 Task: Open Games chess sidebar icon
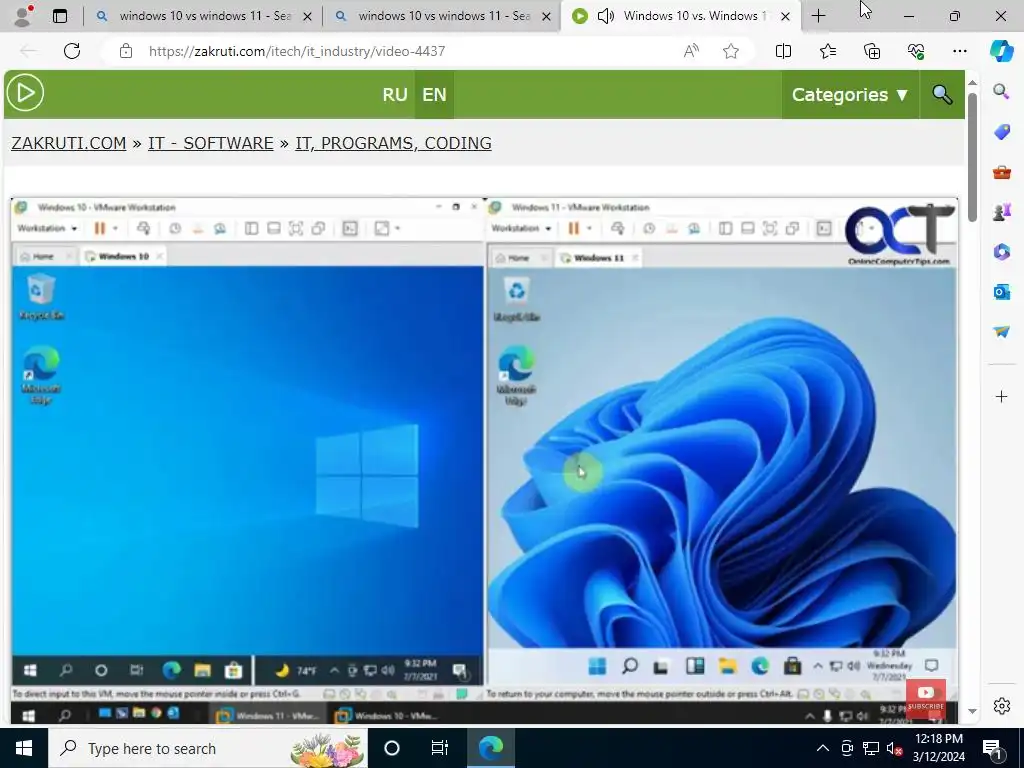pyautogui.click(x=1001, y=212)
